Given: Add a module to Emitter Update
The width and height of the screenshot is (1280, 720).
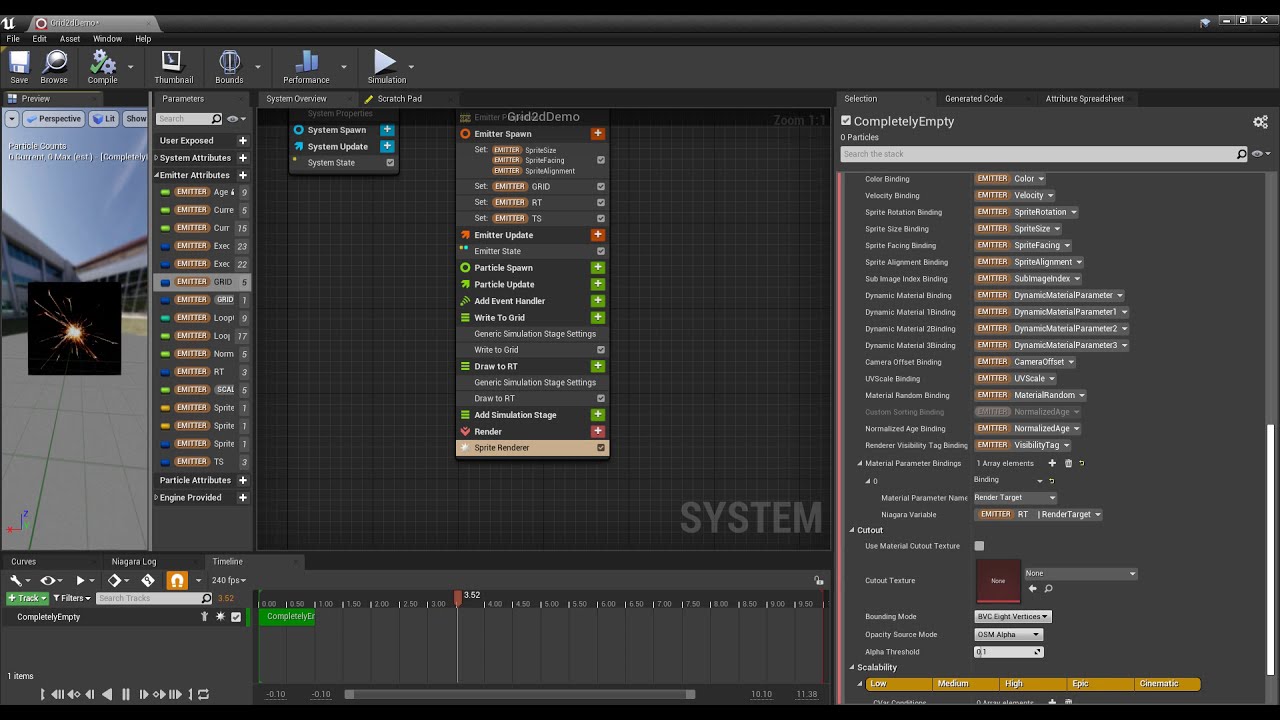Looking at the screenshot, I should [597, 235].
